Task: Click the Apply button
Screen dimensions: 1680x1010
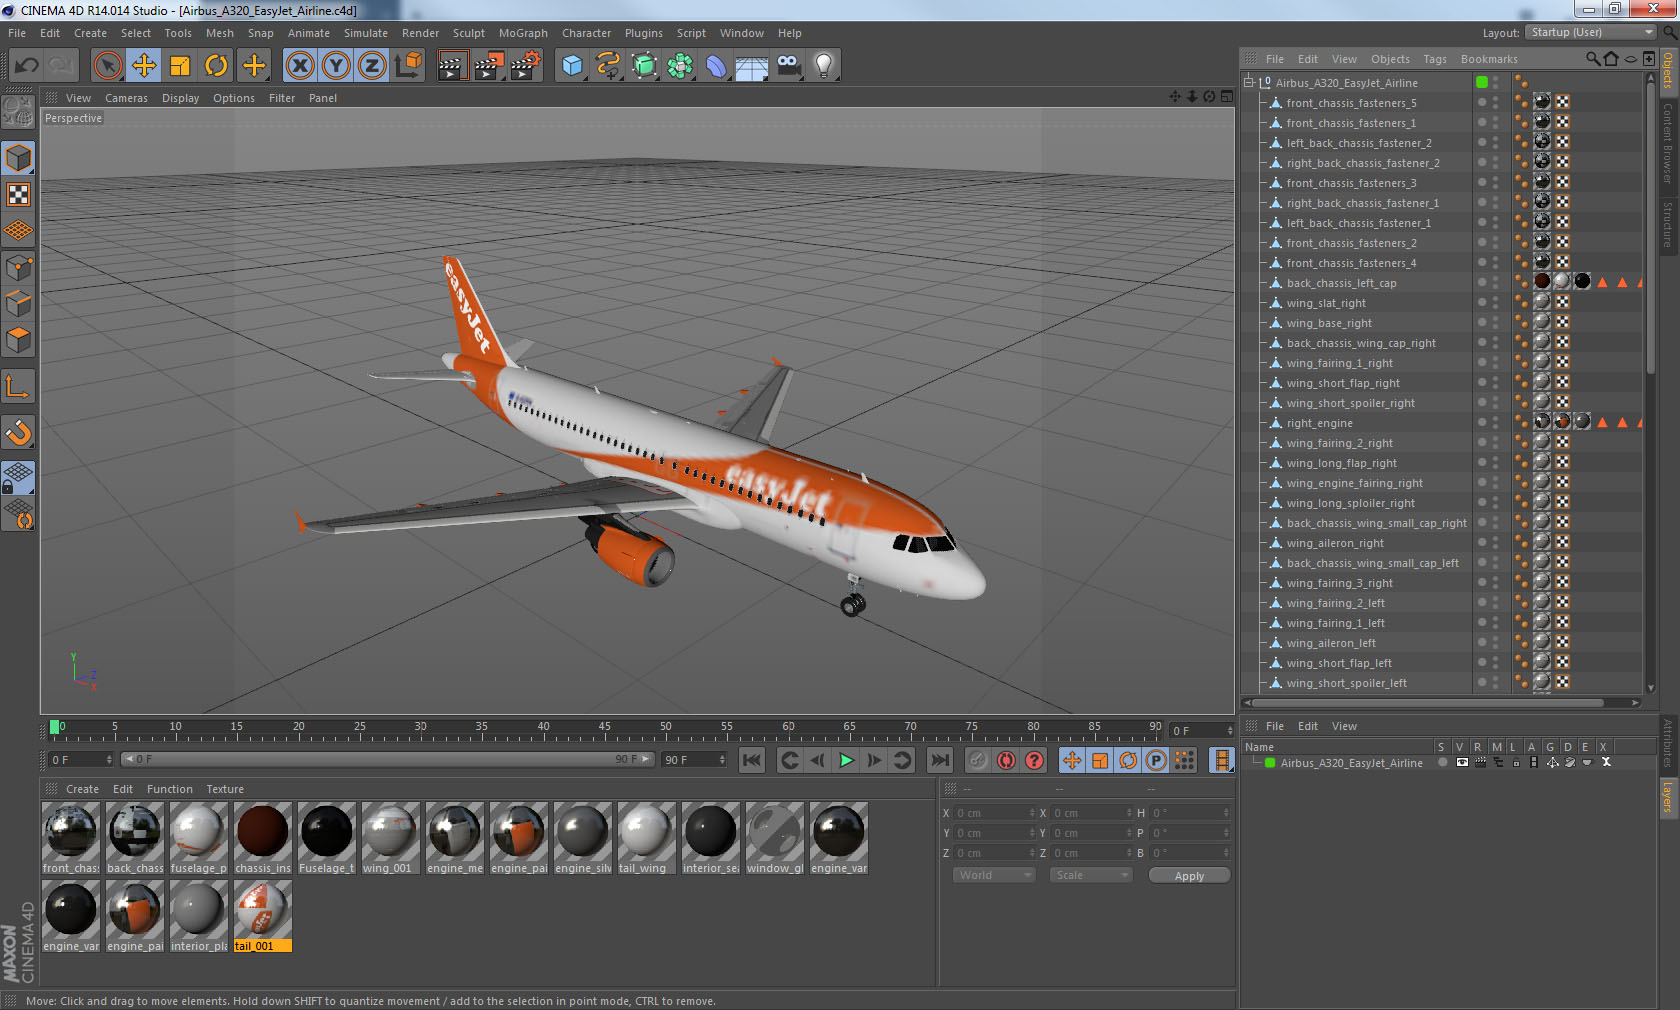Action: click(1189, 876)
